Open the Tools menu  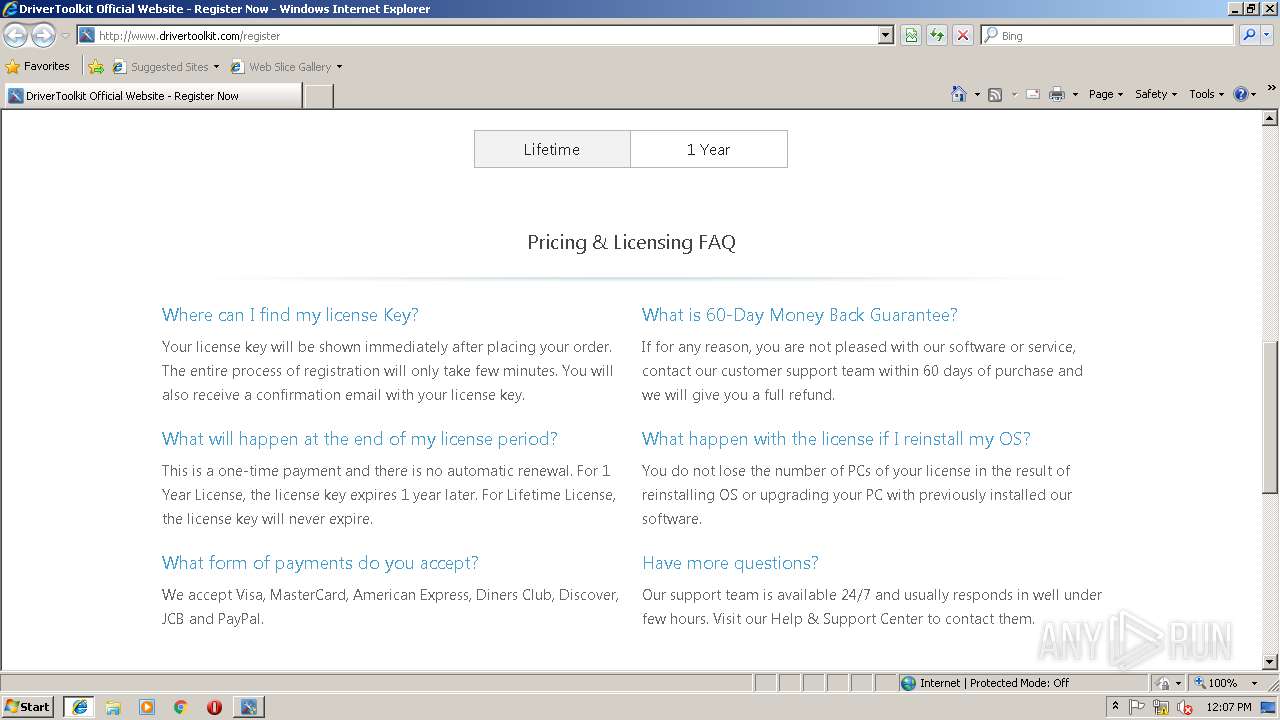click(1206, 94)
